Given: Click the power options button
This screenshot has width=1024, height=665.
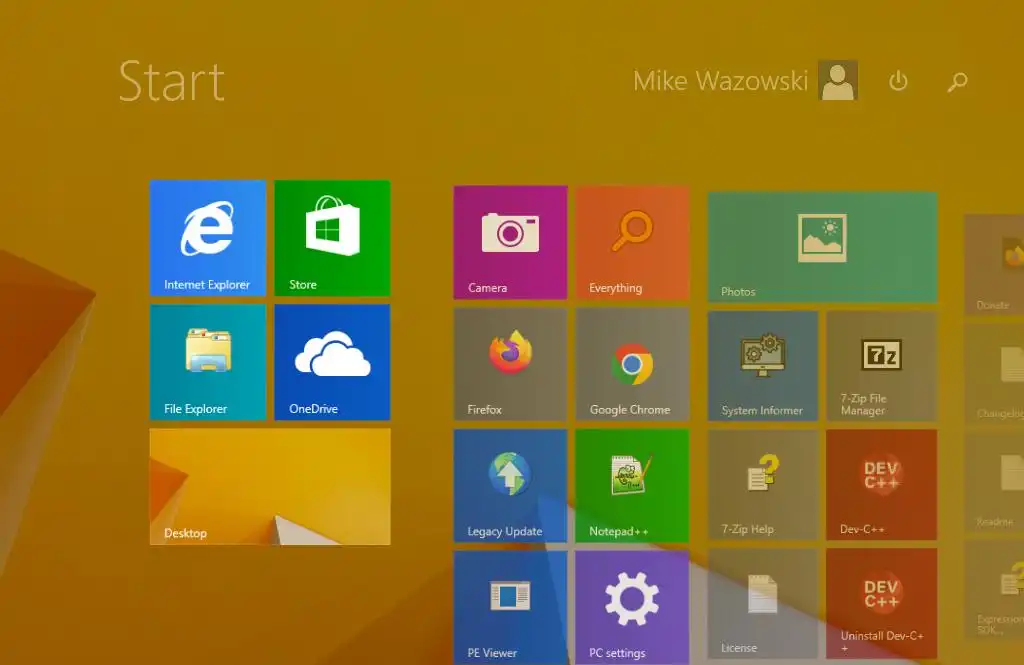Looking at the screenshot, I should 899,81.
